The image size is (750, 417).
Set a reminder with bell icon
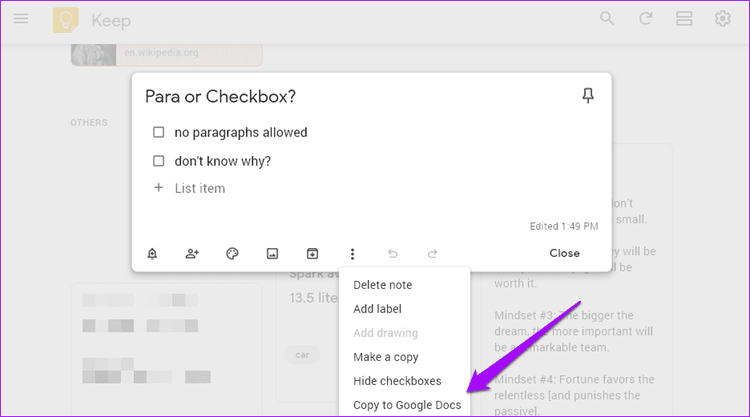(x=152, y=253)
